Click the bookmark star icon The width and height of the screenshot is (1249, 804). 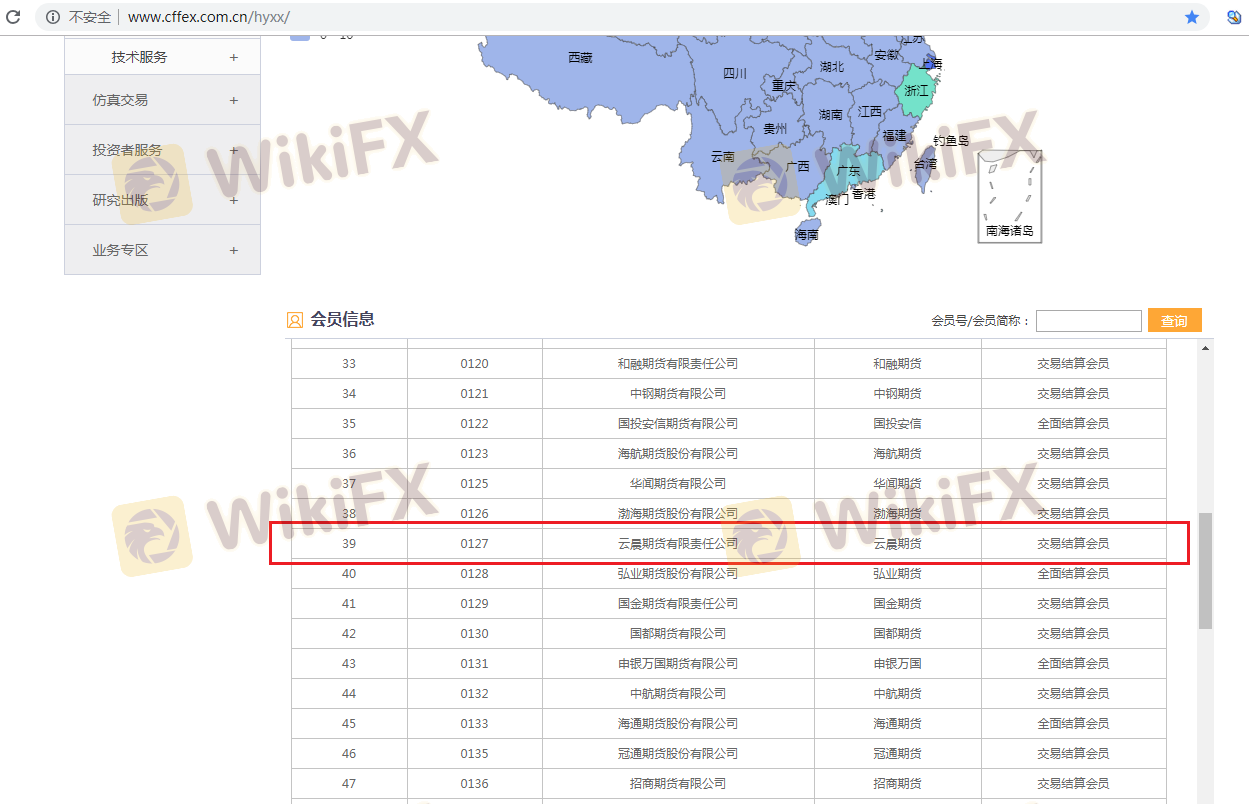(1192, 17)
